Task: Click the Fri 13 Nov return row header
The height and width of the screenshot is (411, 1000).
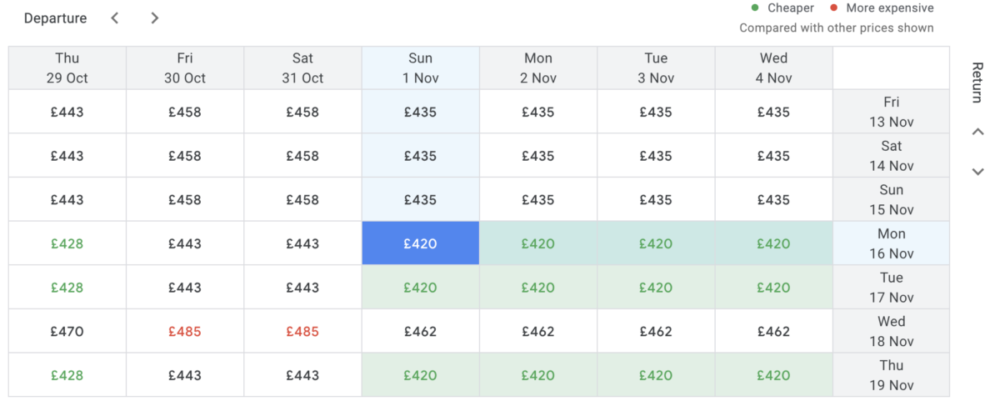Action: coord(891,112)
